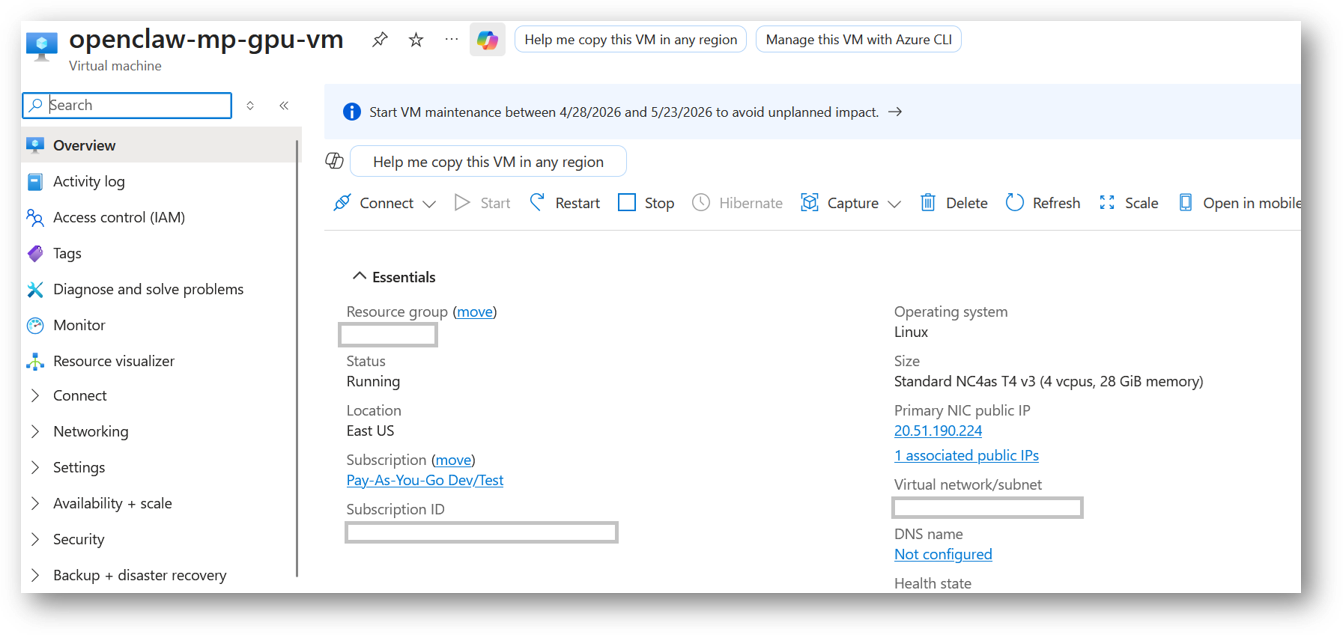The width and height of the screenshot is (1343, 635).
Task: Expand the Security sidebar section
Action: (x=35, y=540)
